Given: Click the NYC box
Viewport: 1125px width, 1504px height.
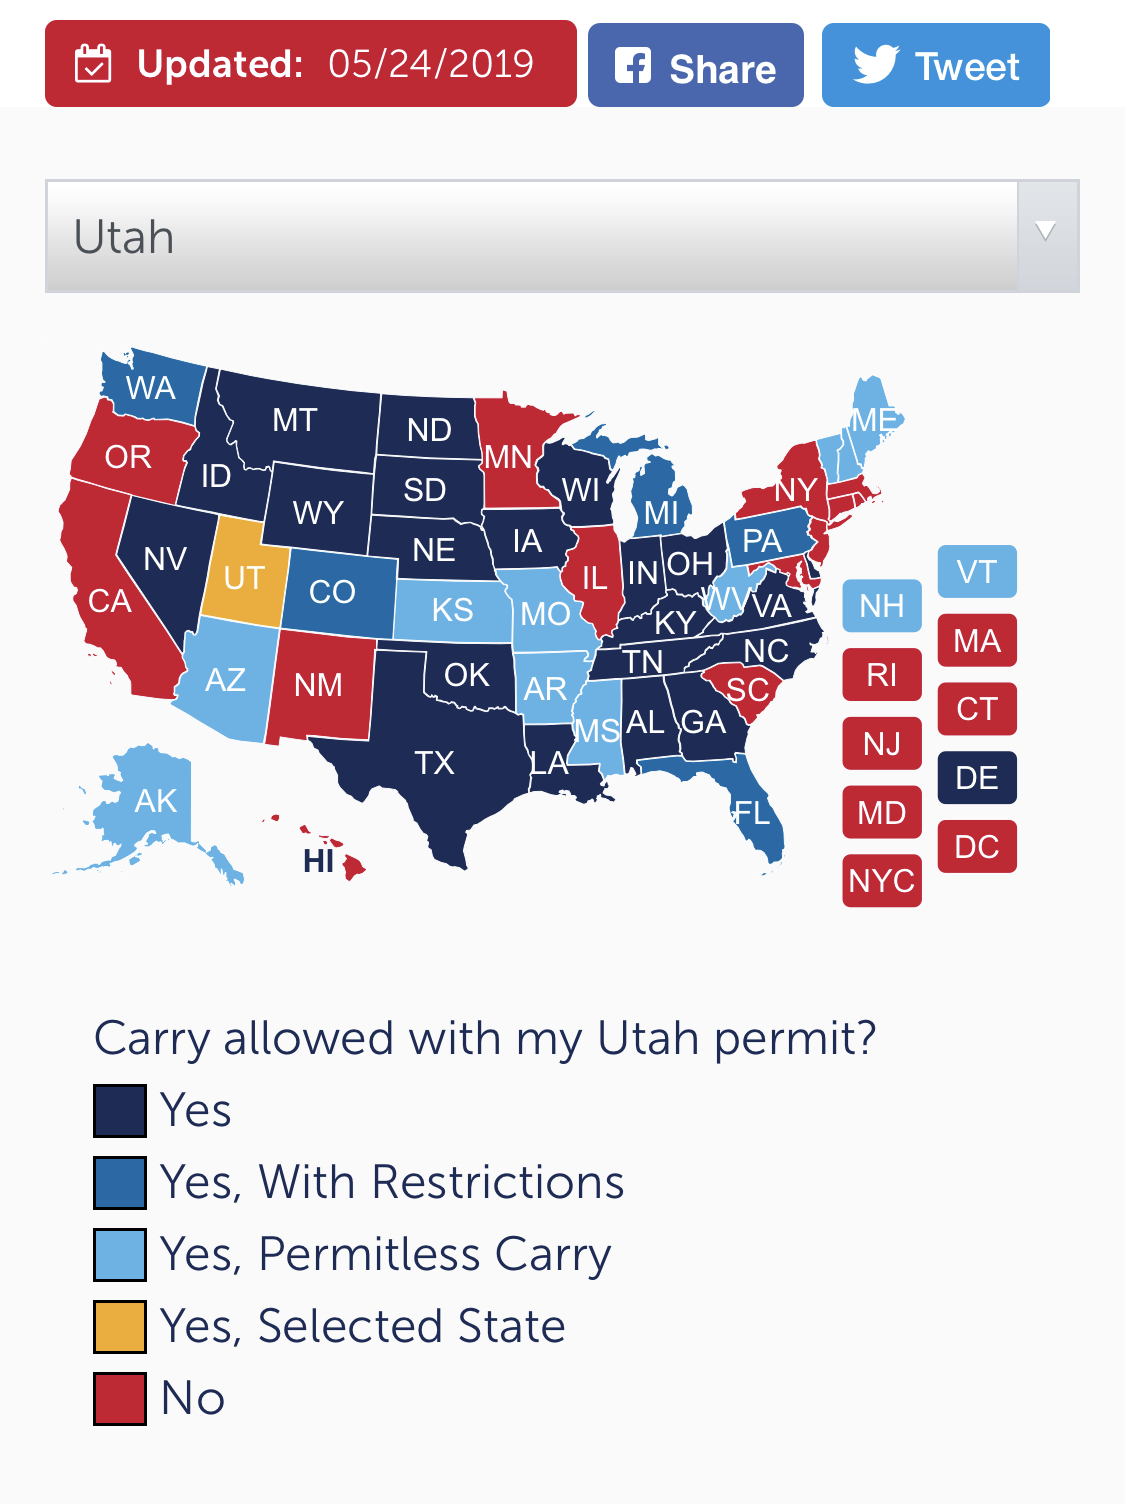Looking at the screenshot, I should click(882, 881).
